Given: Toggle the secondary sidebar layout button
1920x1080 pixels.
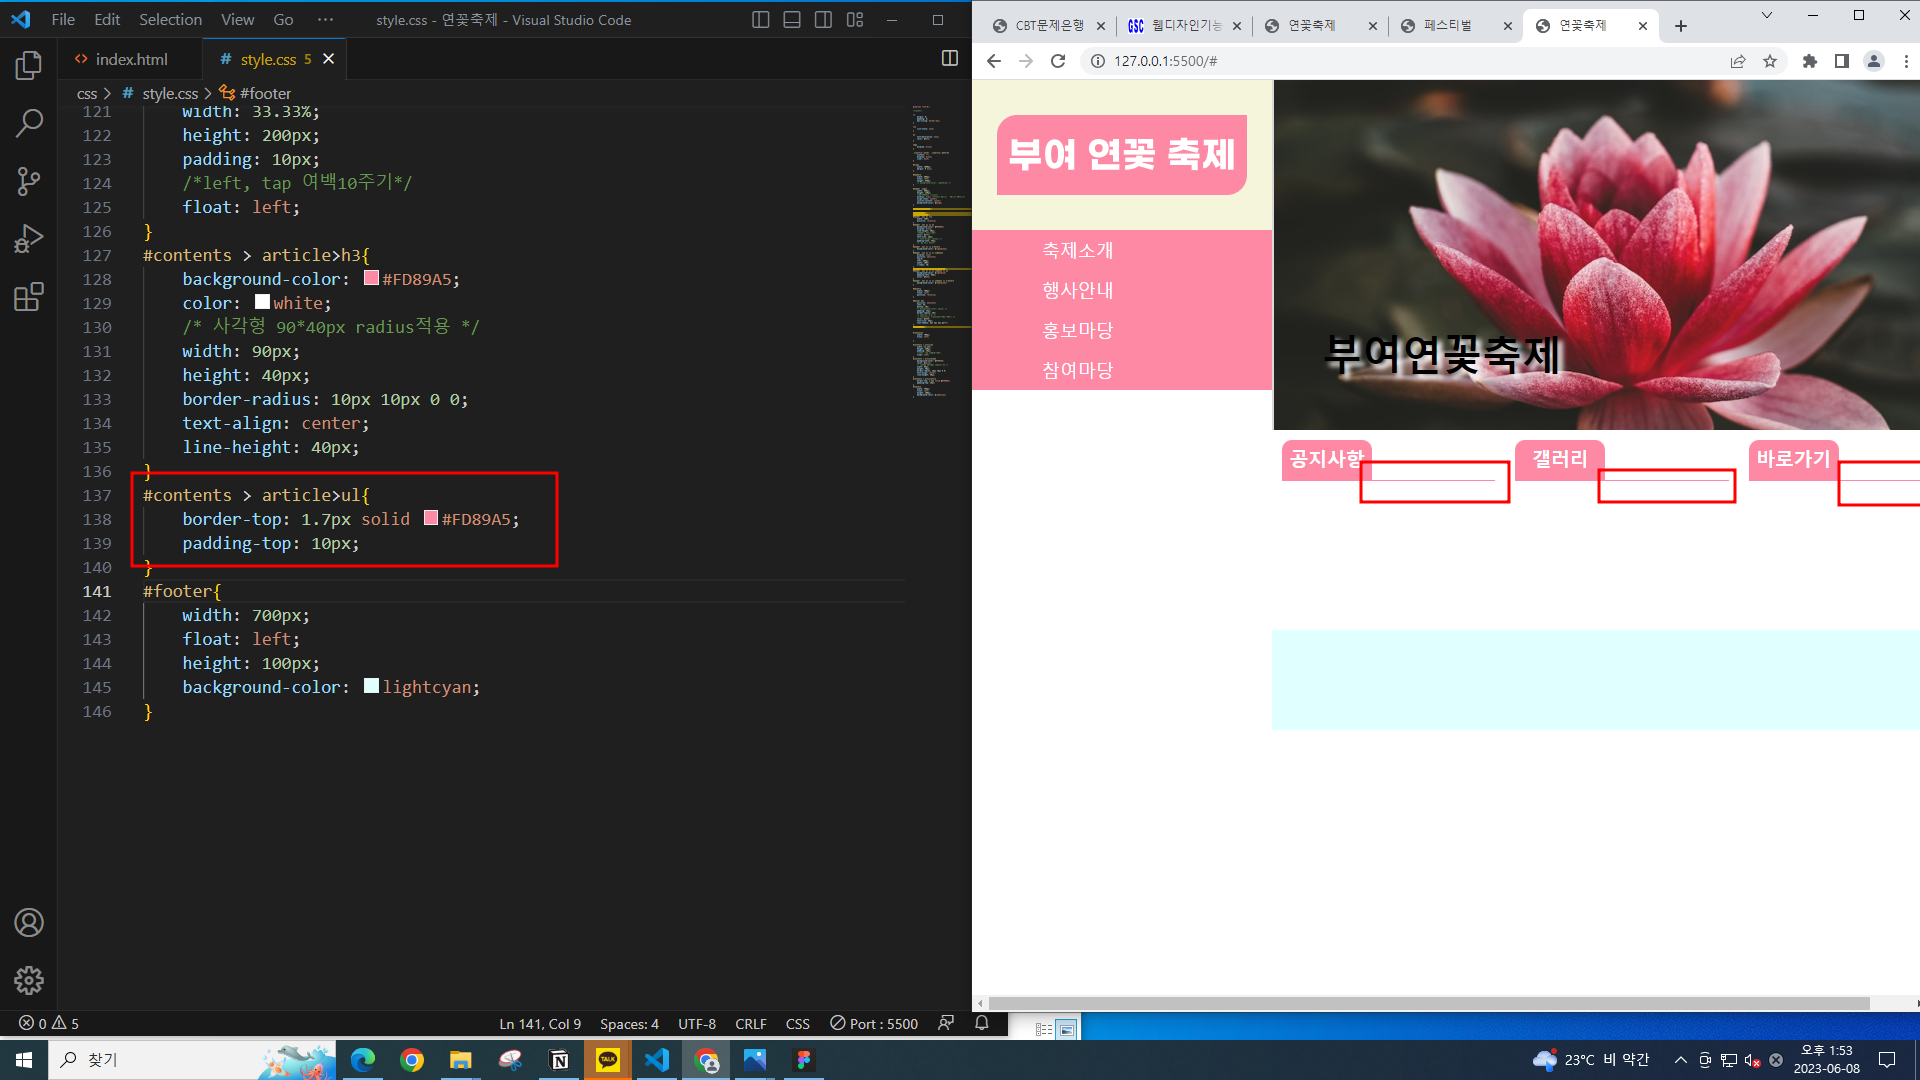Looking at the screenshot, I should (x=823, y=20).
